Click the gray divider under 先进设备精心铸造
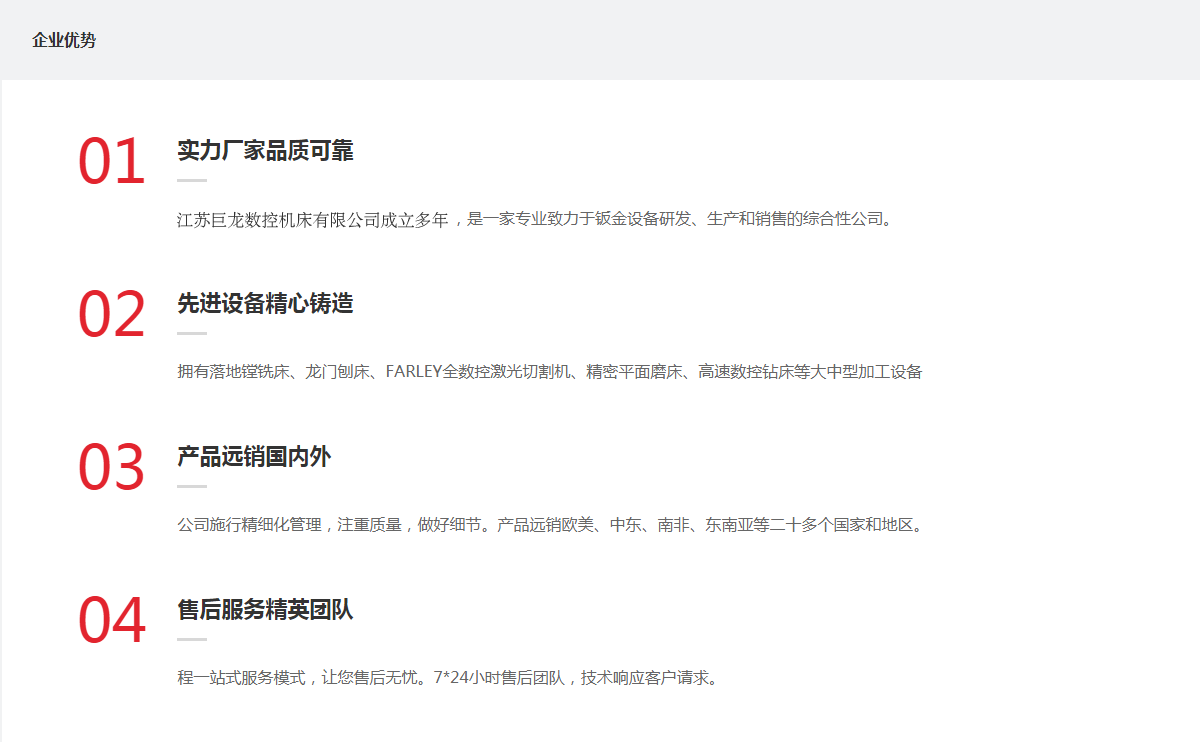 point(192,334)
